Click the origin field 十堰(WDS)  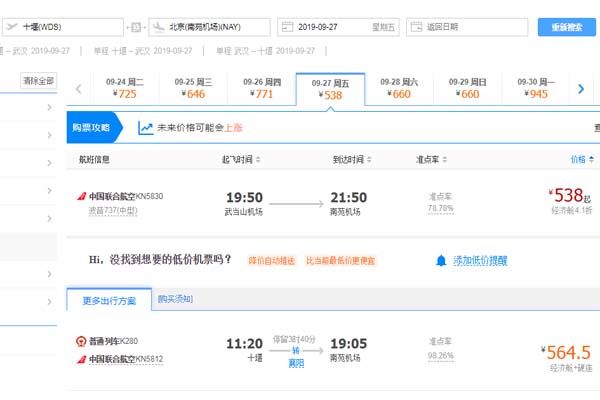point(63,27)
